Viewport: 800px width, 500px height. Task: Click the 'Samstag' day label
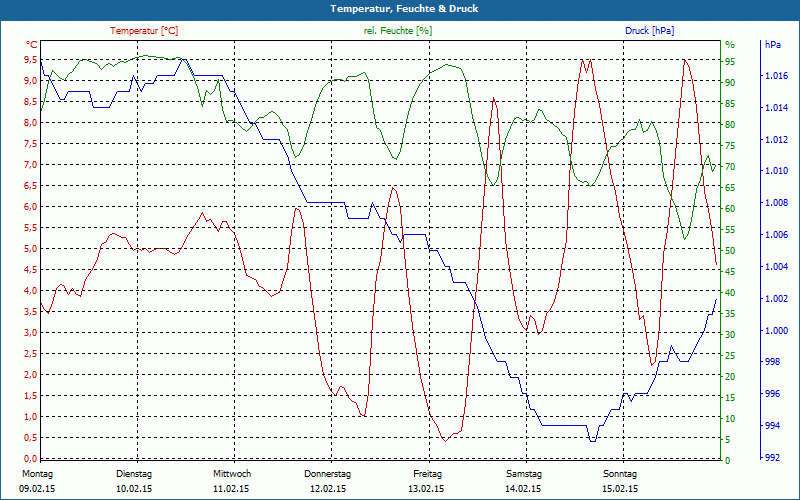[x=524, y=474]
